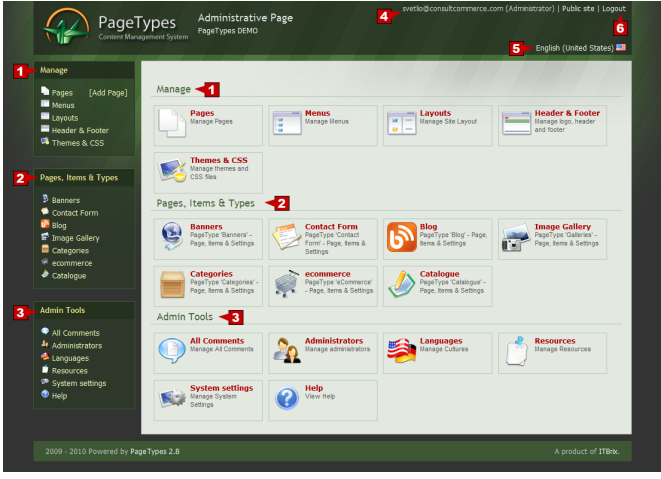Click the Administrators tile title
Image resolution: width=661 pixels, height=479 pixels.
(x=334, y=341)
